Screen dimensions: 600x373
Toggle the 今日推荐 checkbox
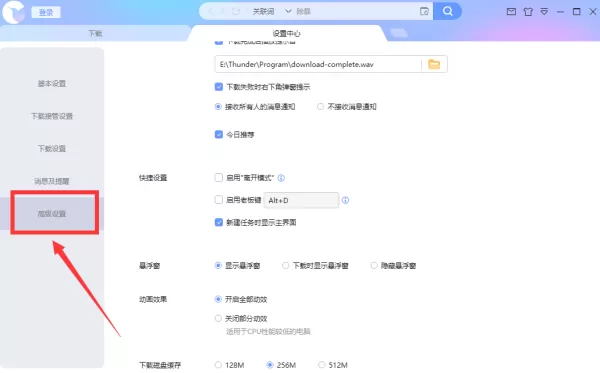coord(218,134)
